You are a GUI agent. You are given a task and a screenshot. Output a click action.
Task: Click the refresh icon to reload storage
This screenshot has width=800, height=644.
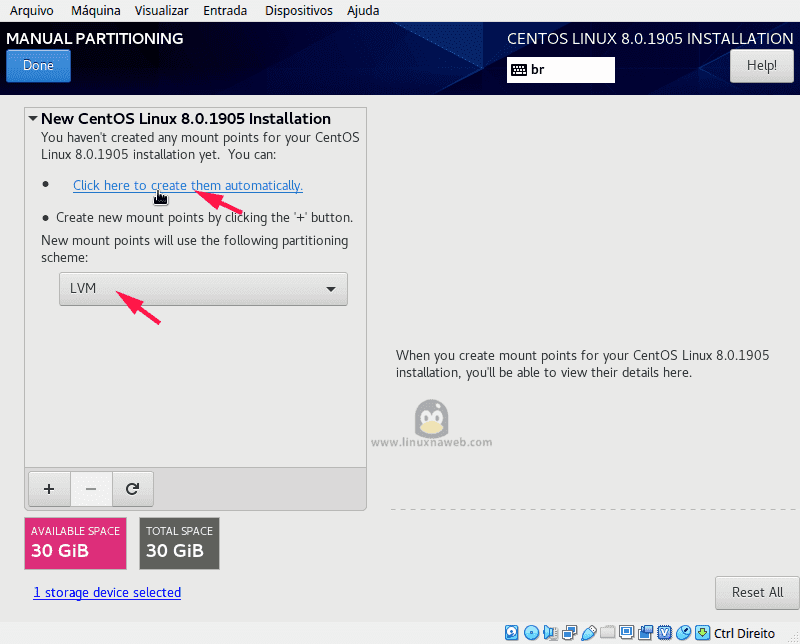pos(133,489)
